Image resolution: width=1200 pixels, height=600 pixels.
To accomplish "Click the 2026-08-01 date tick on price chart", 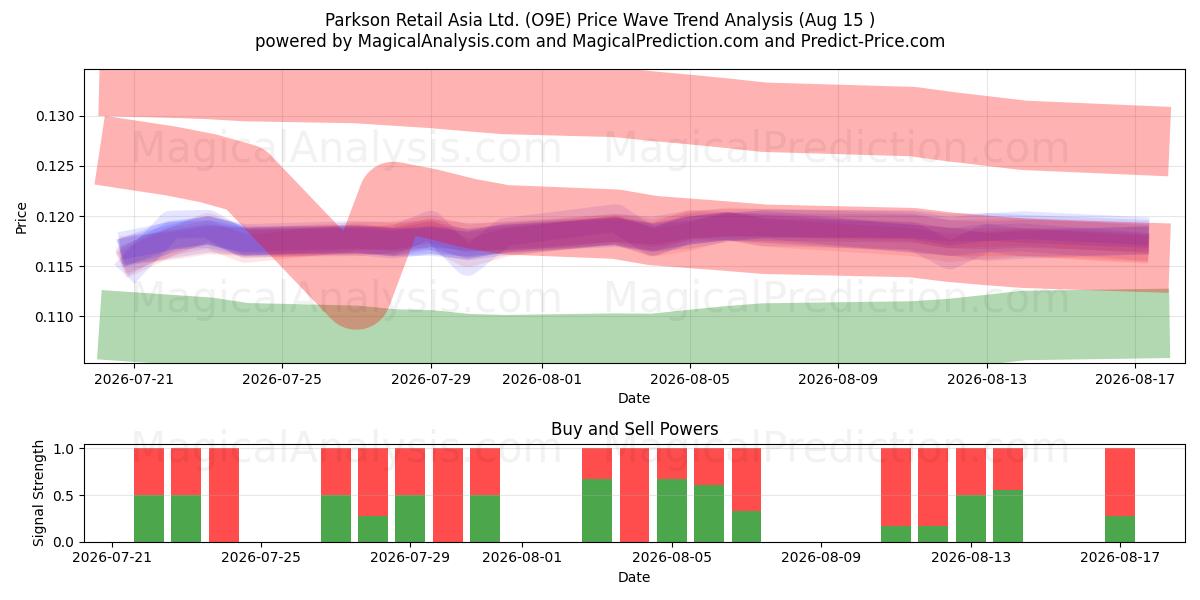I will (x=542, y=379).
